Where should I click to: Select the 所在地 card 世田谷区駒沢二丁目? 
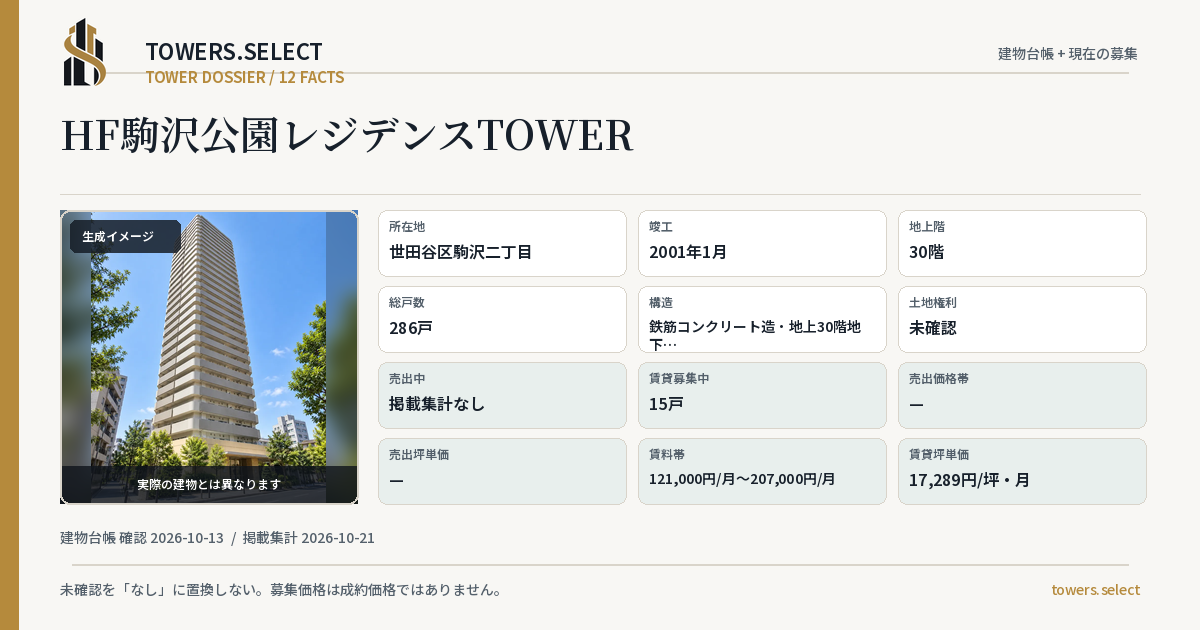click(x=502, y=243)
